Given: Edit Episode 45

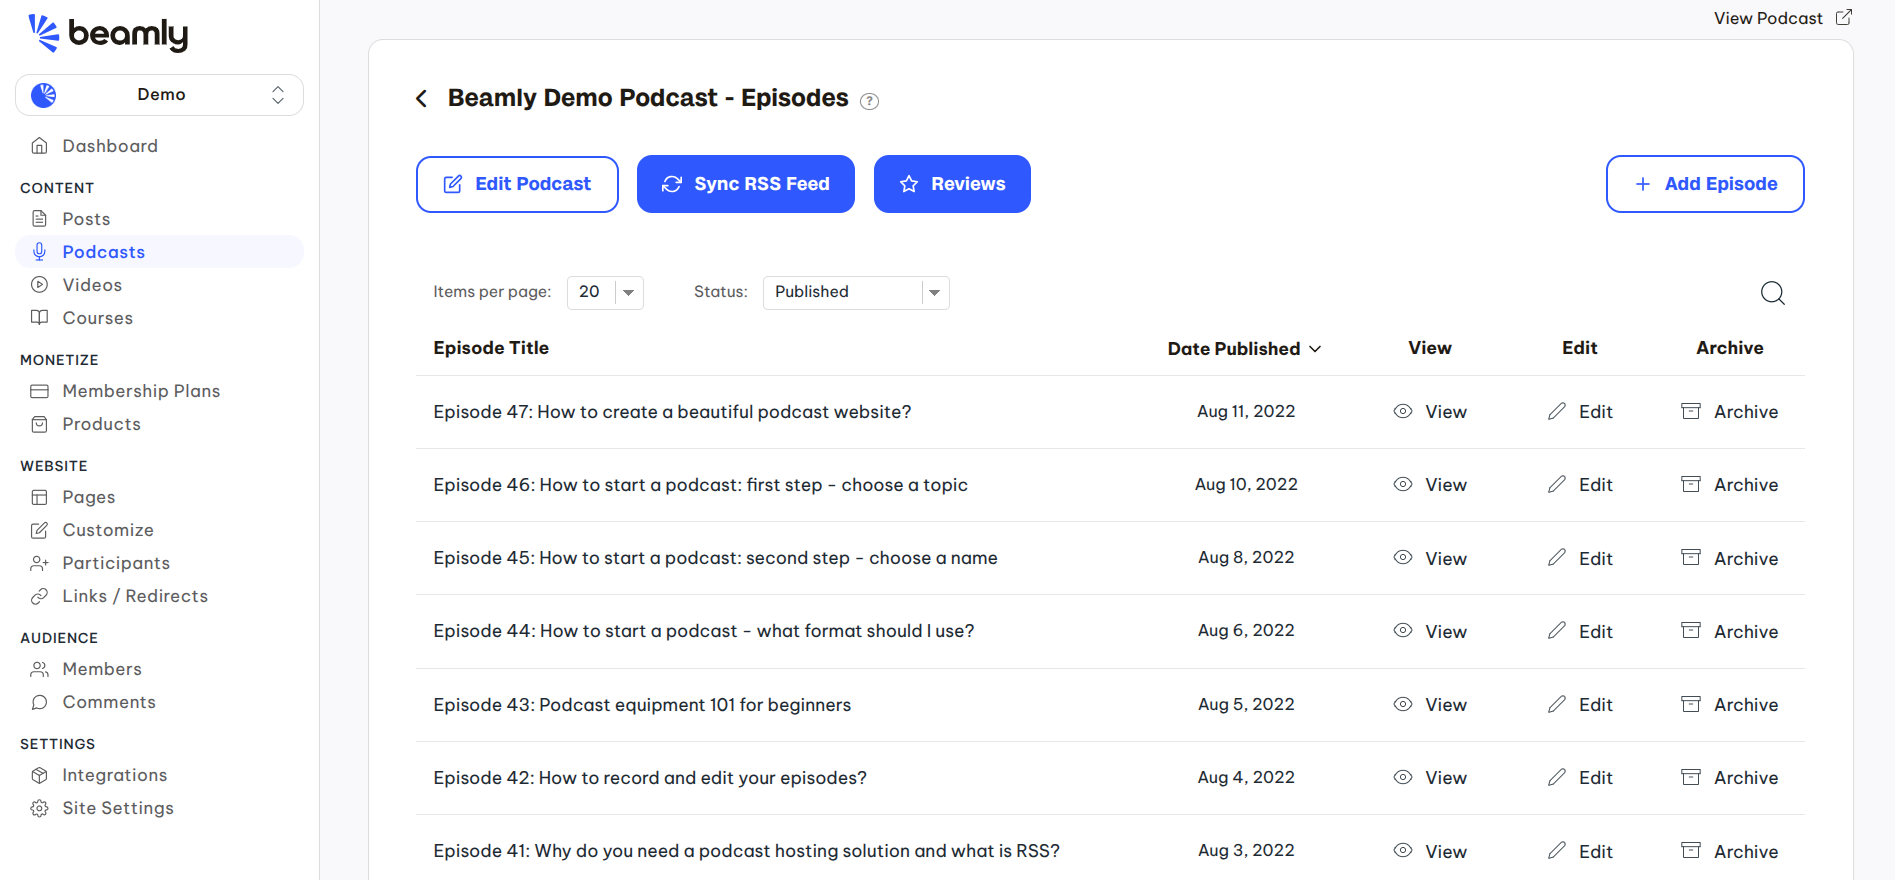Looking at the screenshot, I should (1580, 559).
